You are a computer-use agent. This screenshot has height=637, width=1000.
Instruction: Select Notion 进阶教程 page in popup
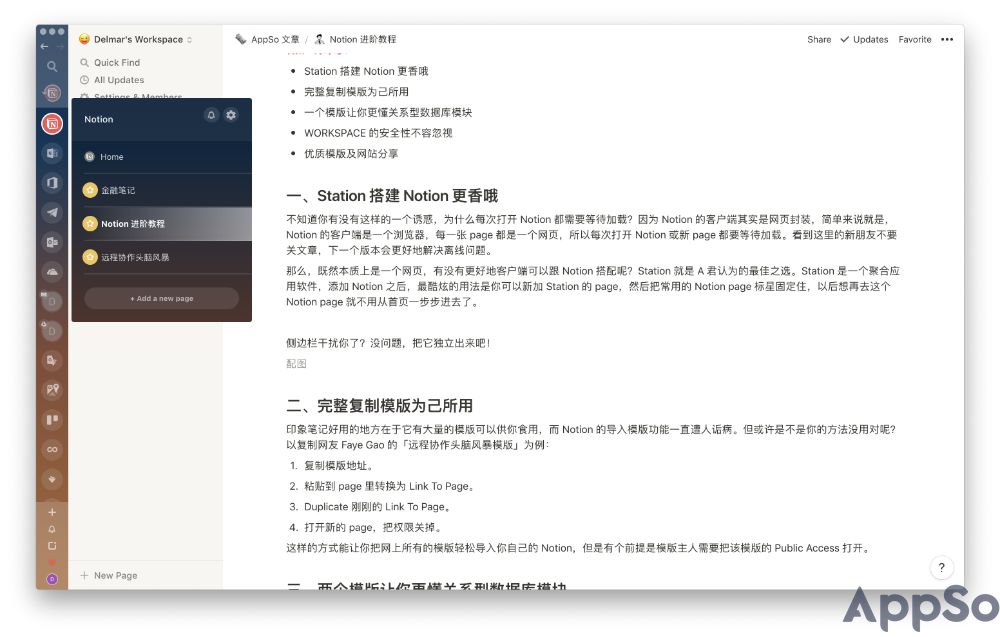(x=162, y=224)
